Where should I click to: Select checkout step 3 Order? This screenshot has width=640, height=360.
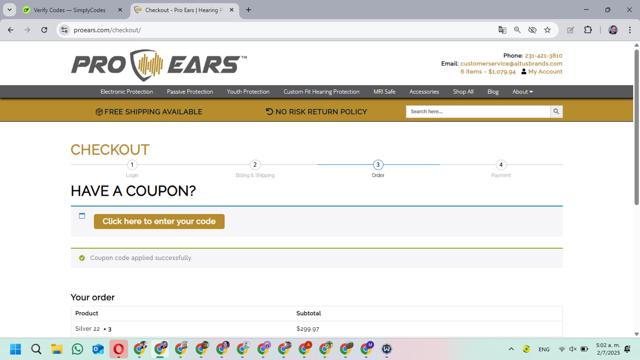tap(378, 165)
